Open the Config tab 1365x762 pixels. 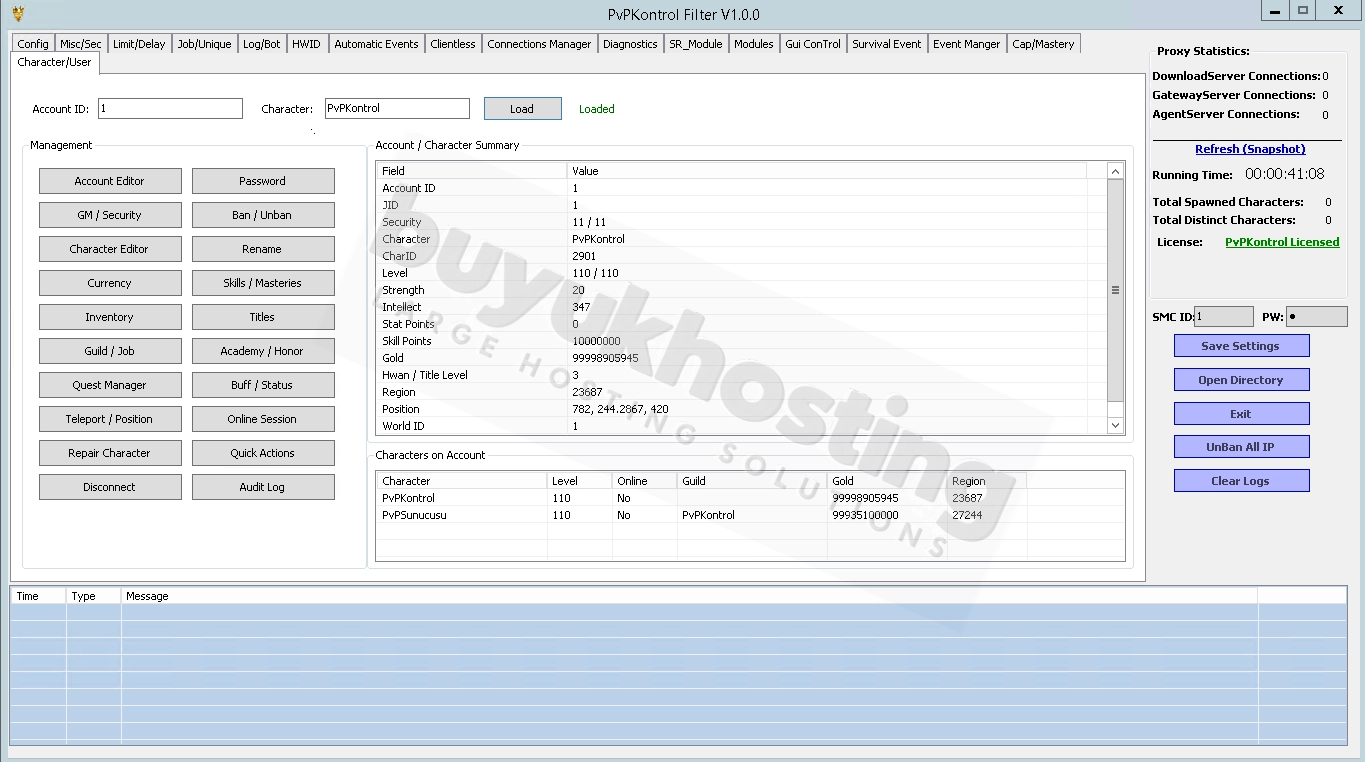[x=33, y=44]
